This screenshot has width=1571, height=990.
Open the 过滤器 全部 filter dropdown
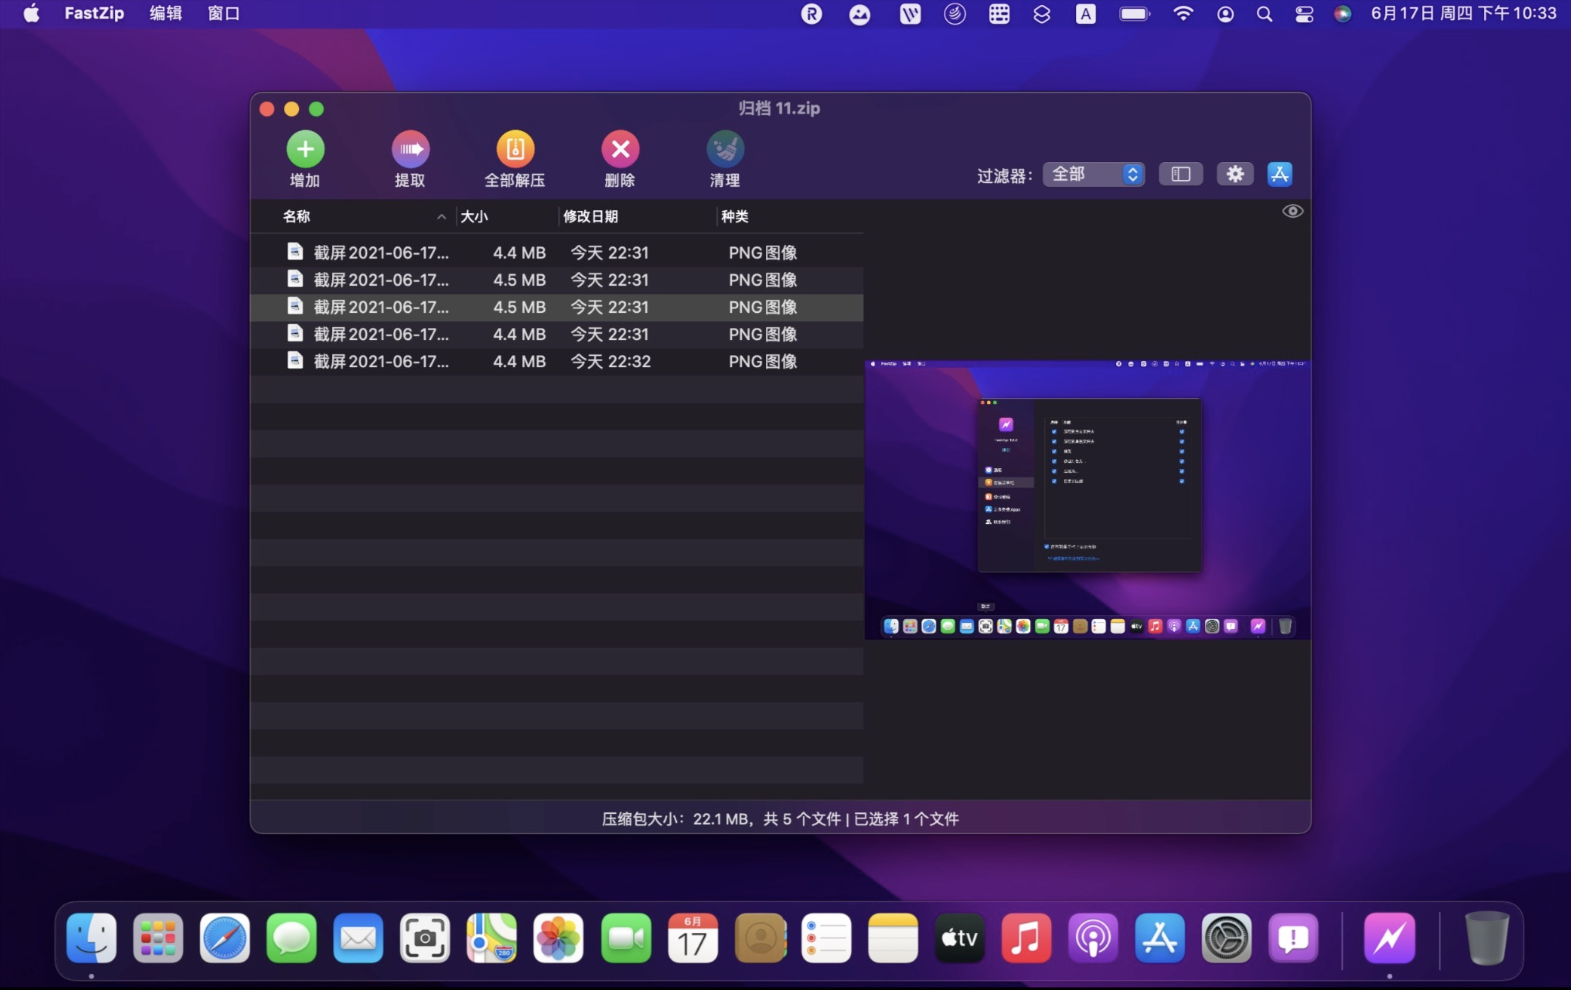click(x=1094, y=174)
